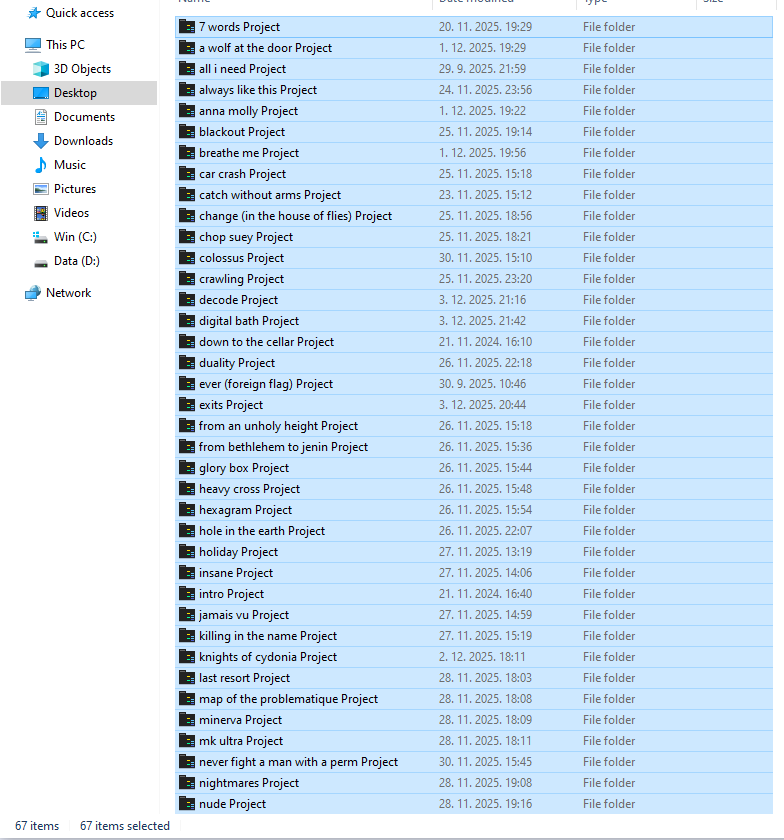This screenshot has height=840, width=784.
Task: Select 'jamais vu Project' name
Action: pos(244,614)
